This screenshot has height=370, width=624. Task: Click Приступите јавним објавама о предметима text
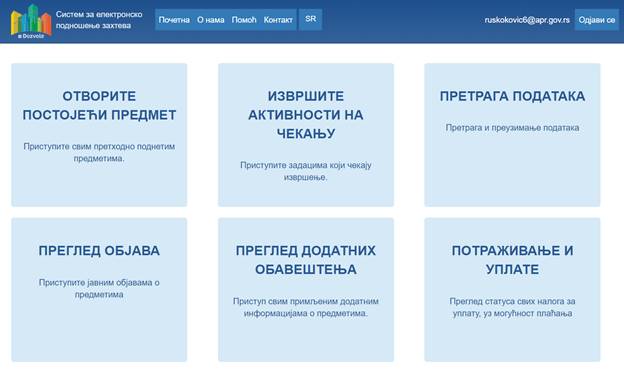tap(99, 288)
